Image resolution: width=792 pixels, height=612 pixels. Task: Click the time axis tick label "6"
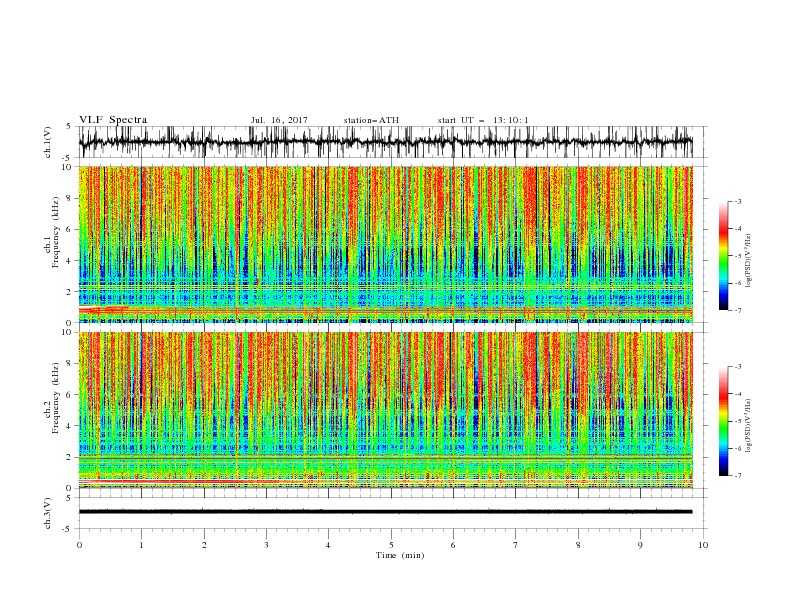point(453,545)
